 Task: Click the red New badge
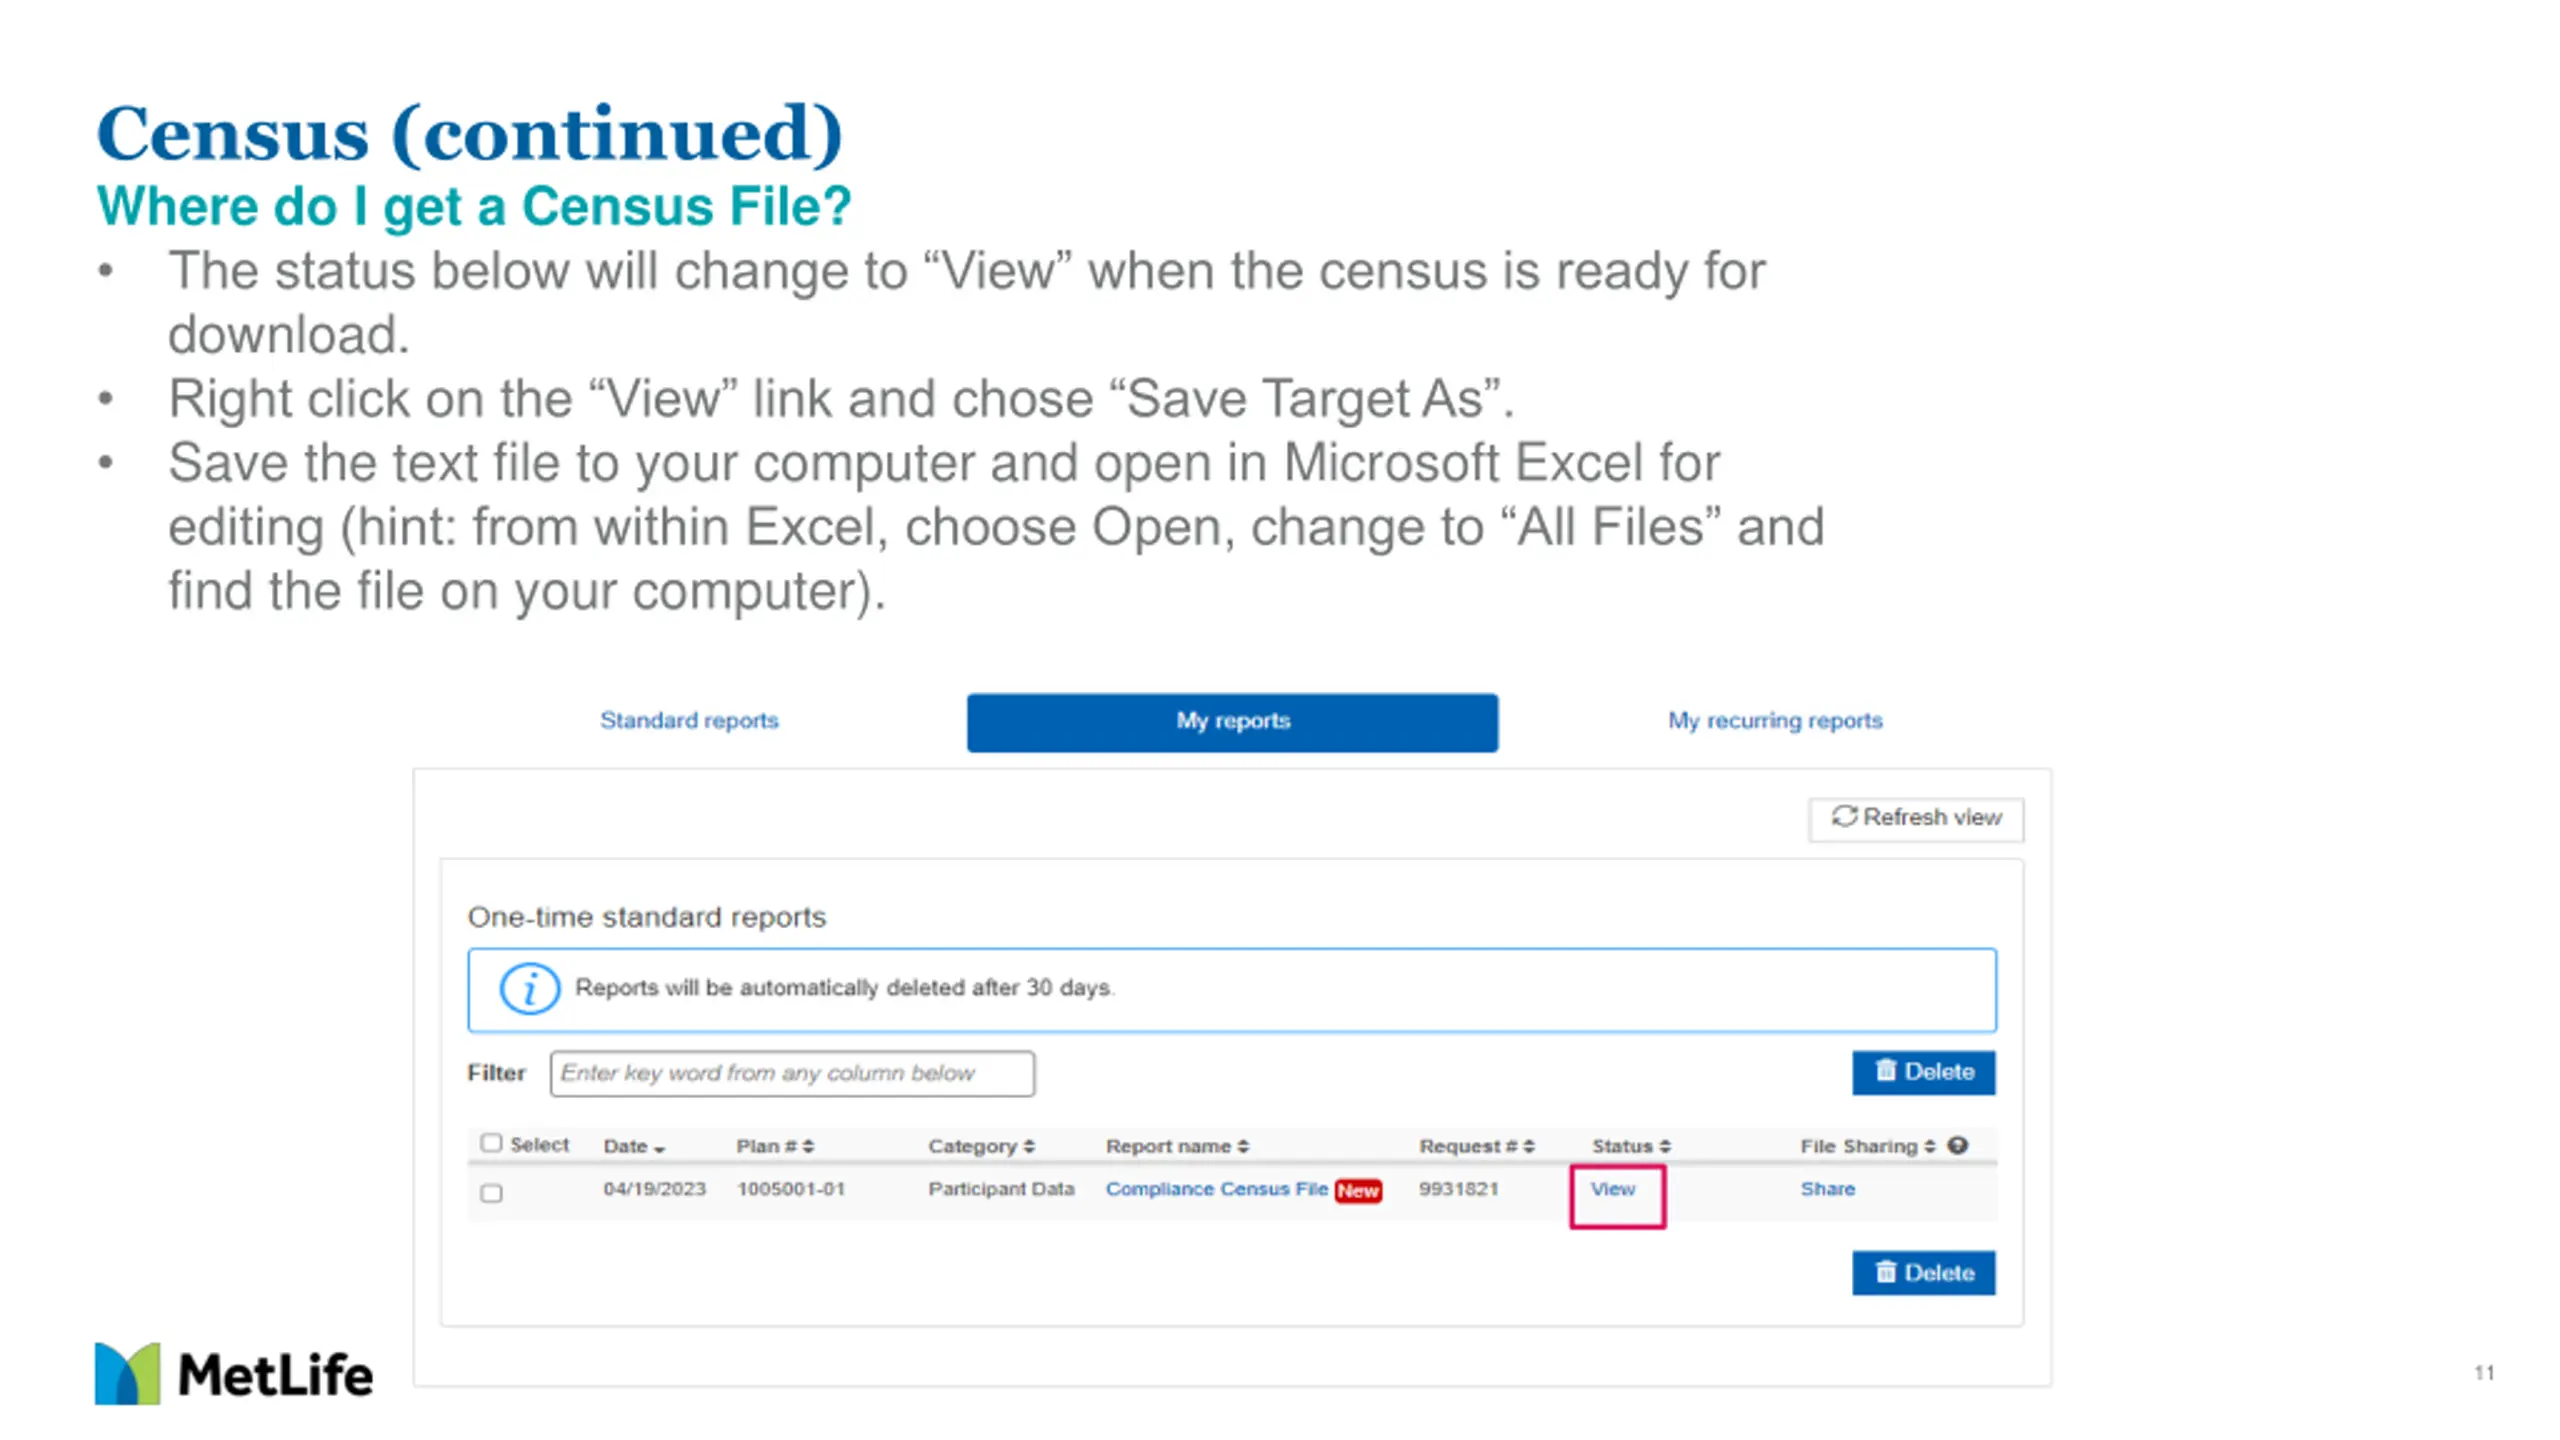[x=1358, y=1190]
